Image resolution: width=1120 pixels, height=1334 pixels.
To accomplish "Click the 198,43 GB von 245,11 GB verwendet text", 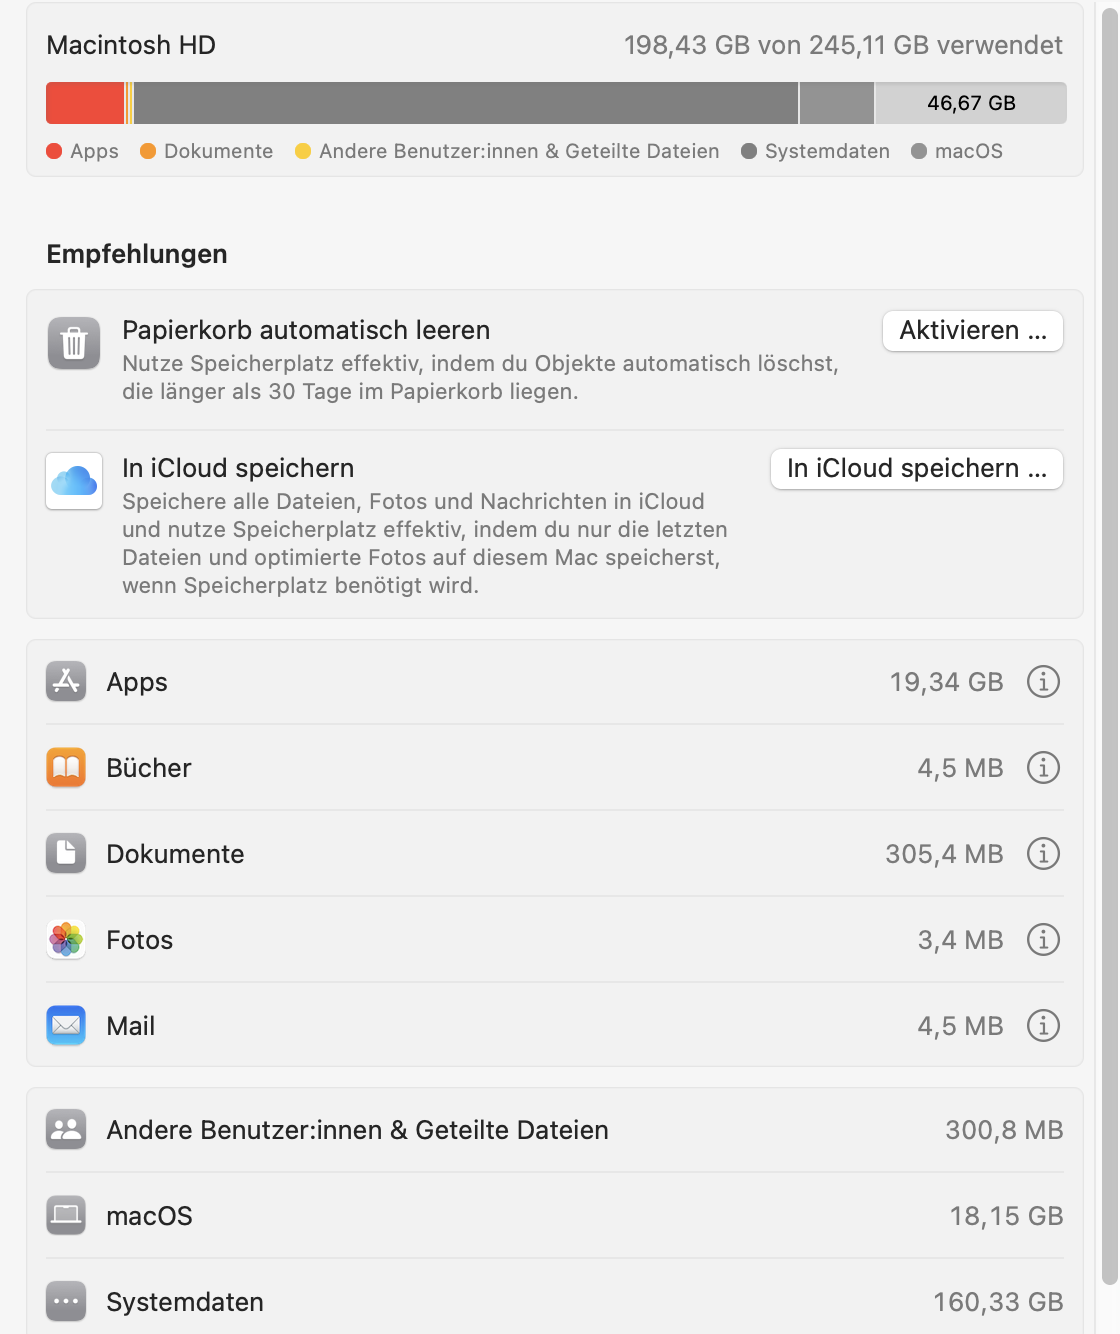I will point(843,45).
